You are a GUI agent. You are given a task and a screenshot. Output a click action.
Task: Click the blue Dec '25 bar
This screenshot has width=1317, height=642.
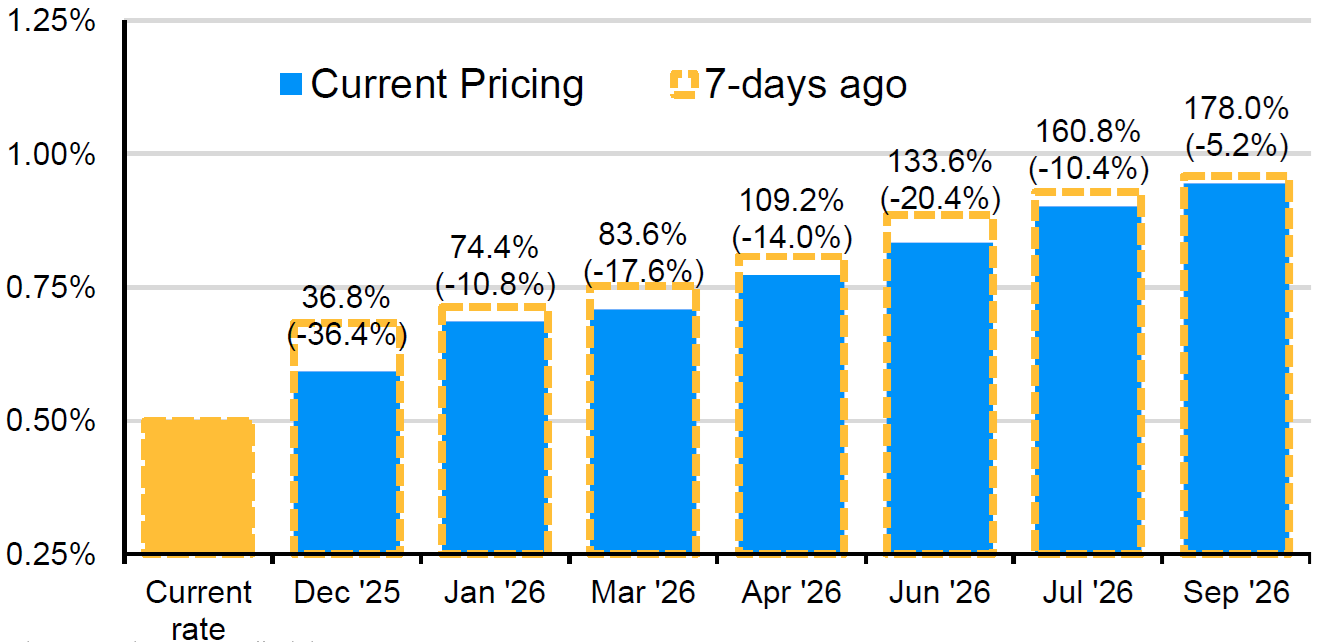point(346,462)
